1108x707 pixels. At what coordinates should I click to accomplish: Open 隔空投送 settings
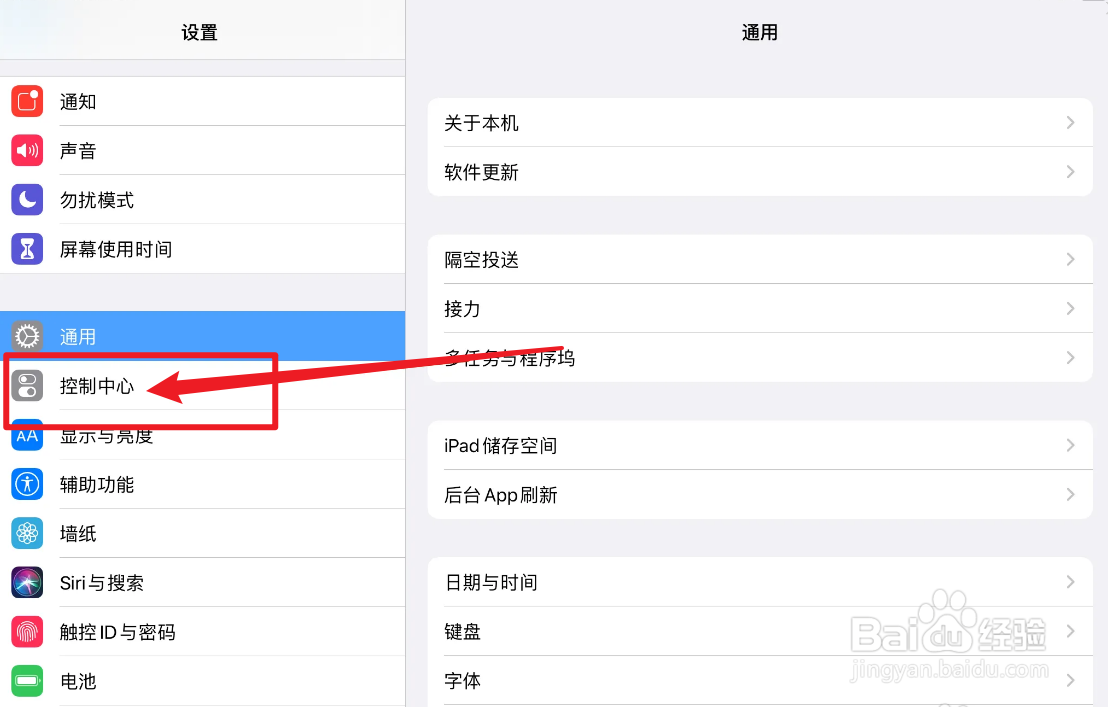tap(759, 260)
